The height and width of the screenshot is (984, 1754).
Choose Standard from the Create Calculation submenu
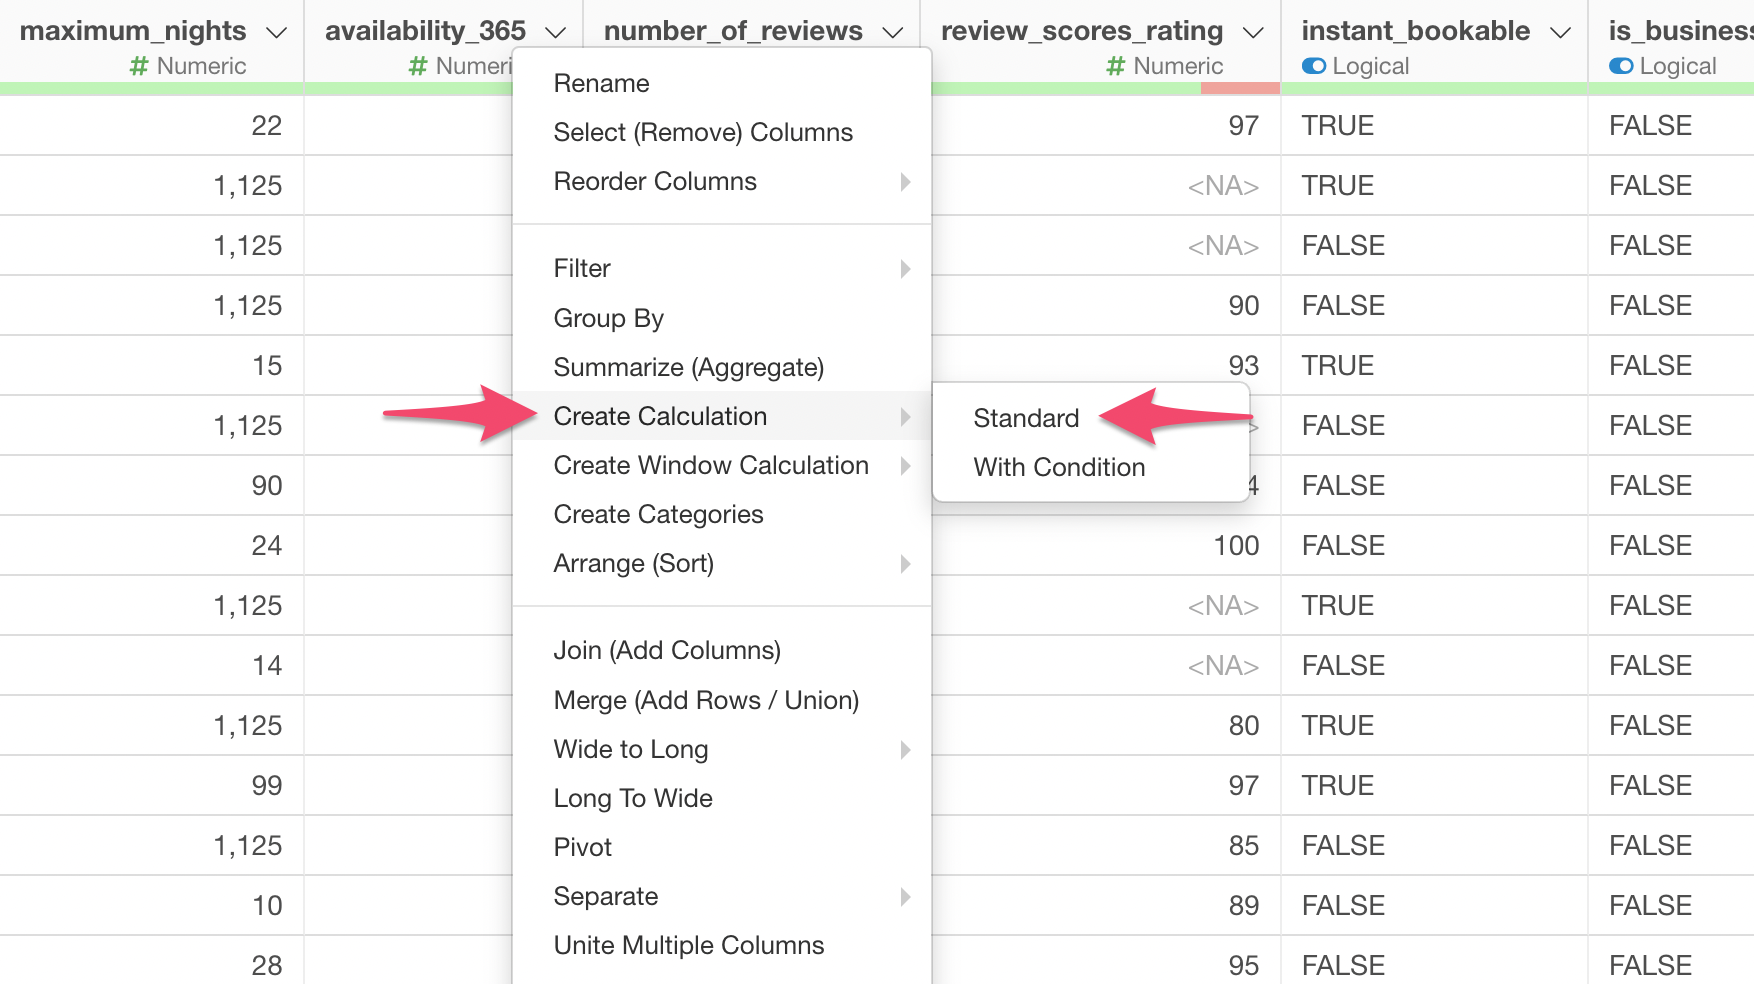pos(1025,418)
